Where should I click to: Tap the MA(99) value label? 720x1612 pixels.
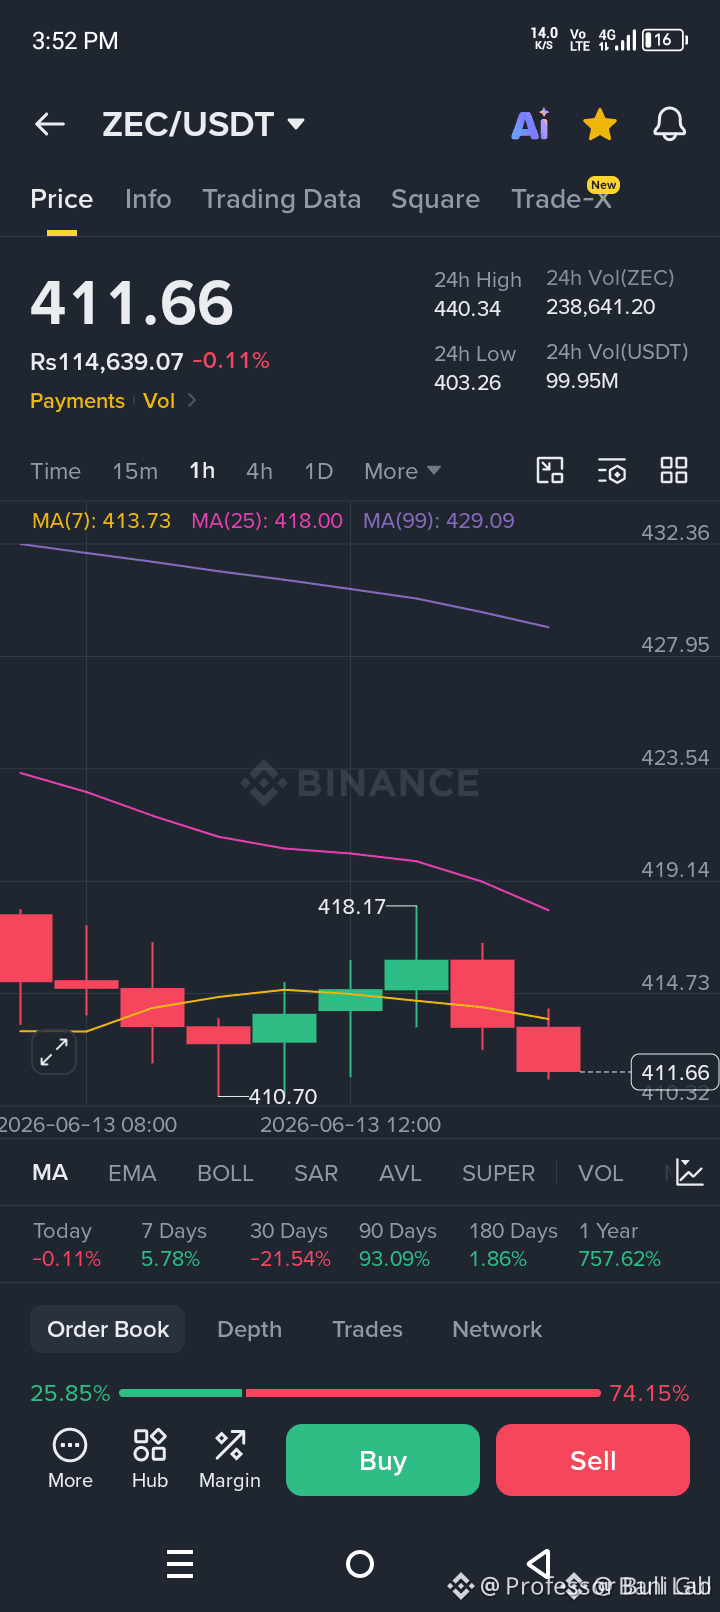point(439,521)
